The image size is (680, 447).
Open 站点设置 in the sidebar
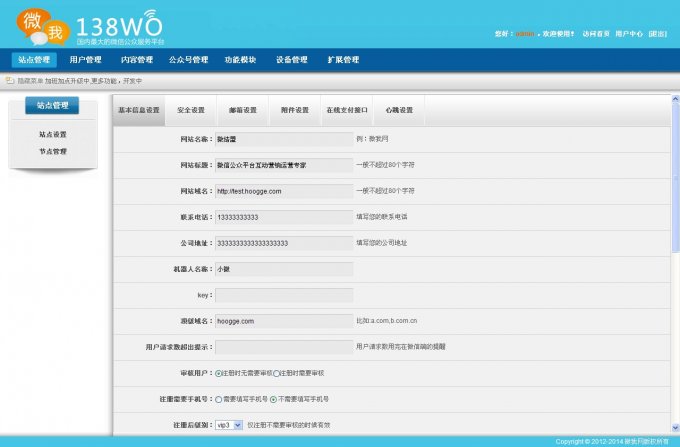[x=53, y=134]
